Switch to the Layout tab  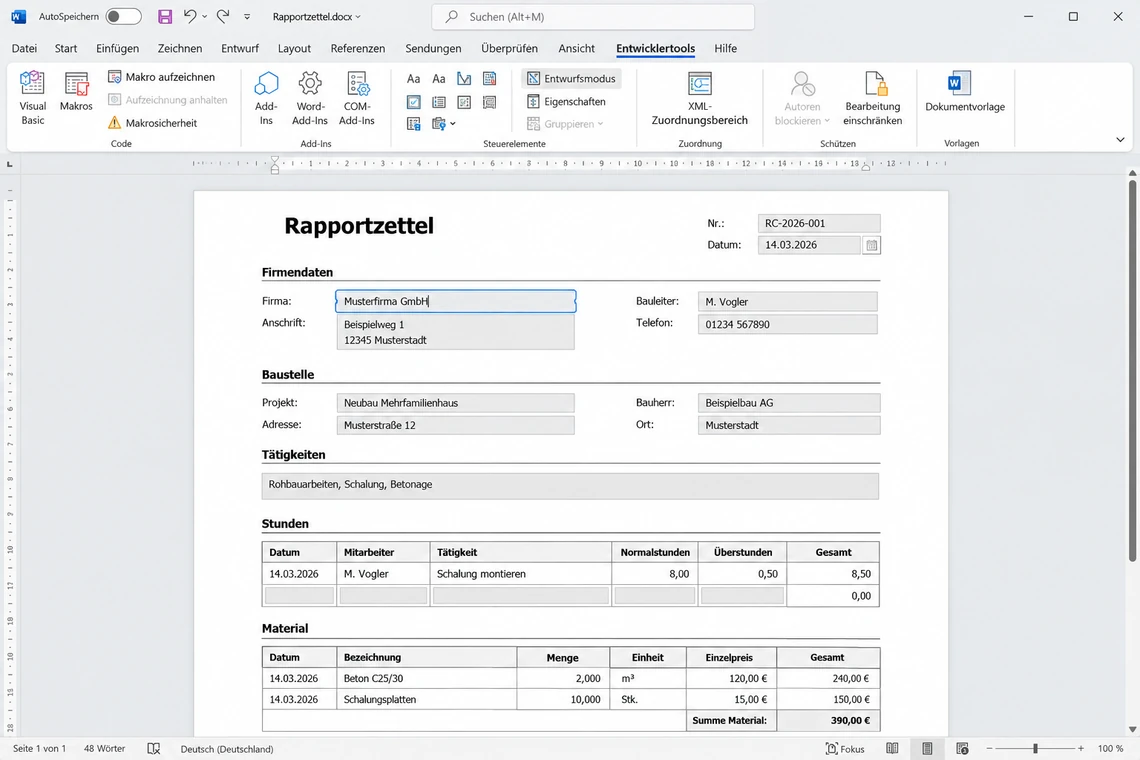294,48
